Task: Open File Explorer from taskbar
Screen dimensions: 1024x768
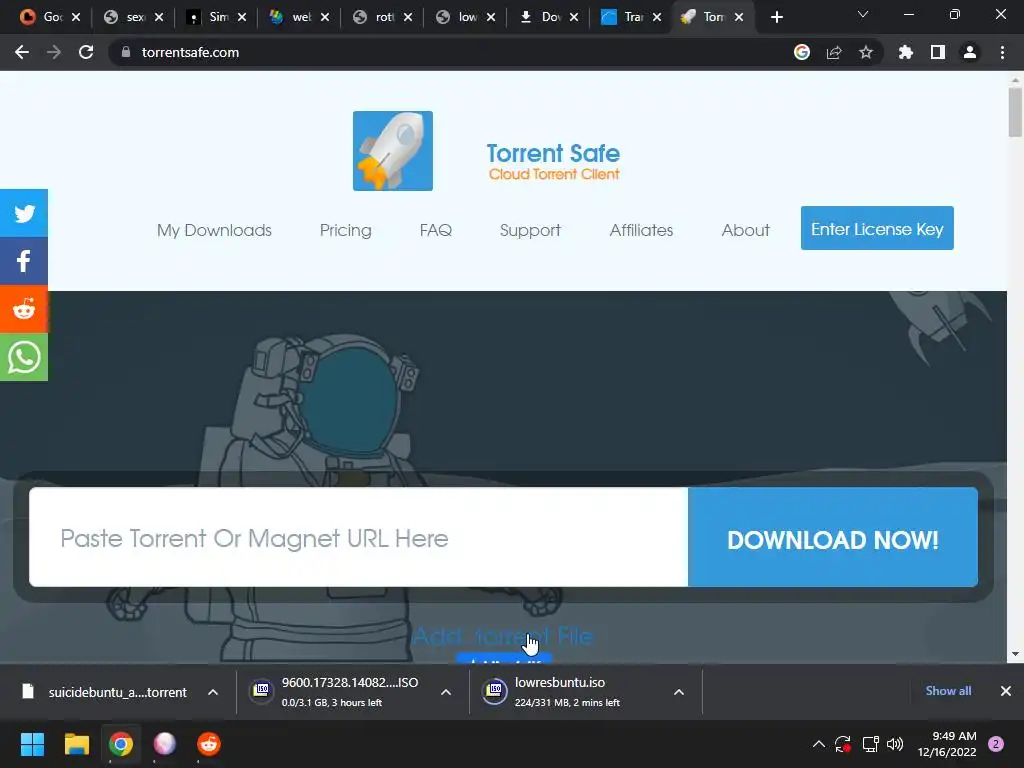Action: pos(76,744)
